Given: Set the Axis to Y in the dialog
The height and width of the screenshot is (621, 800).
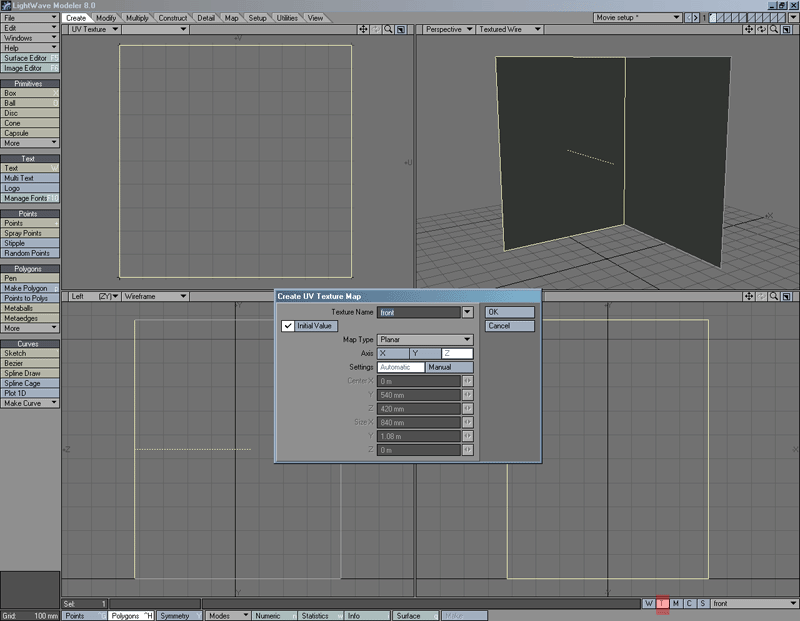Looking at the screenshot, I should coord(420,353).
